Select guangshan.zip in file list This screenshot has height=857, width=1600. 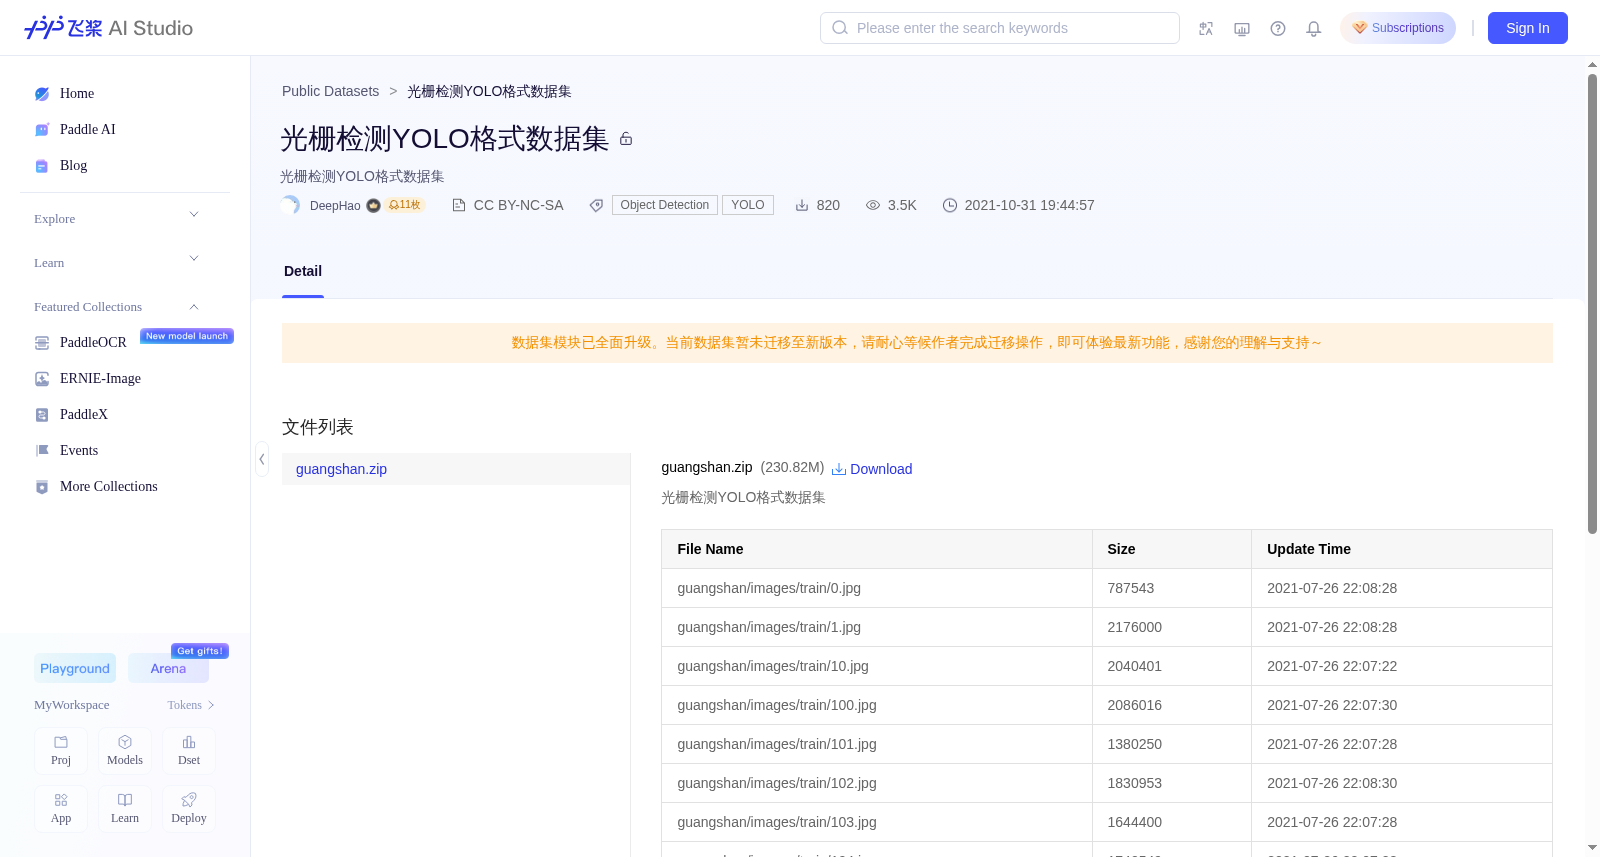pyautogui.click(x=456, y=469)
